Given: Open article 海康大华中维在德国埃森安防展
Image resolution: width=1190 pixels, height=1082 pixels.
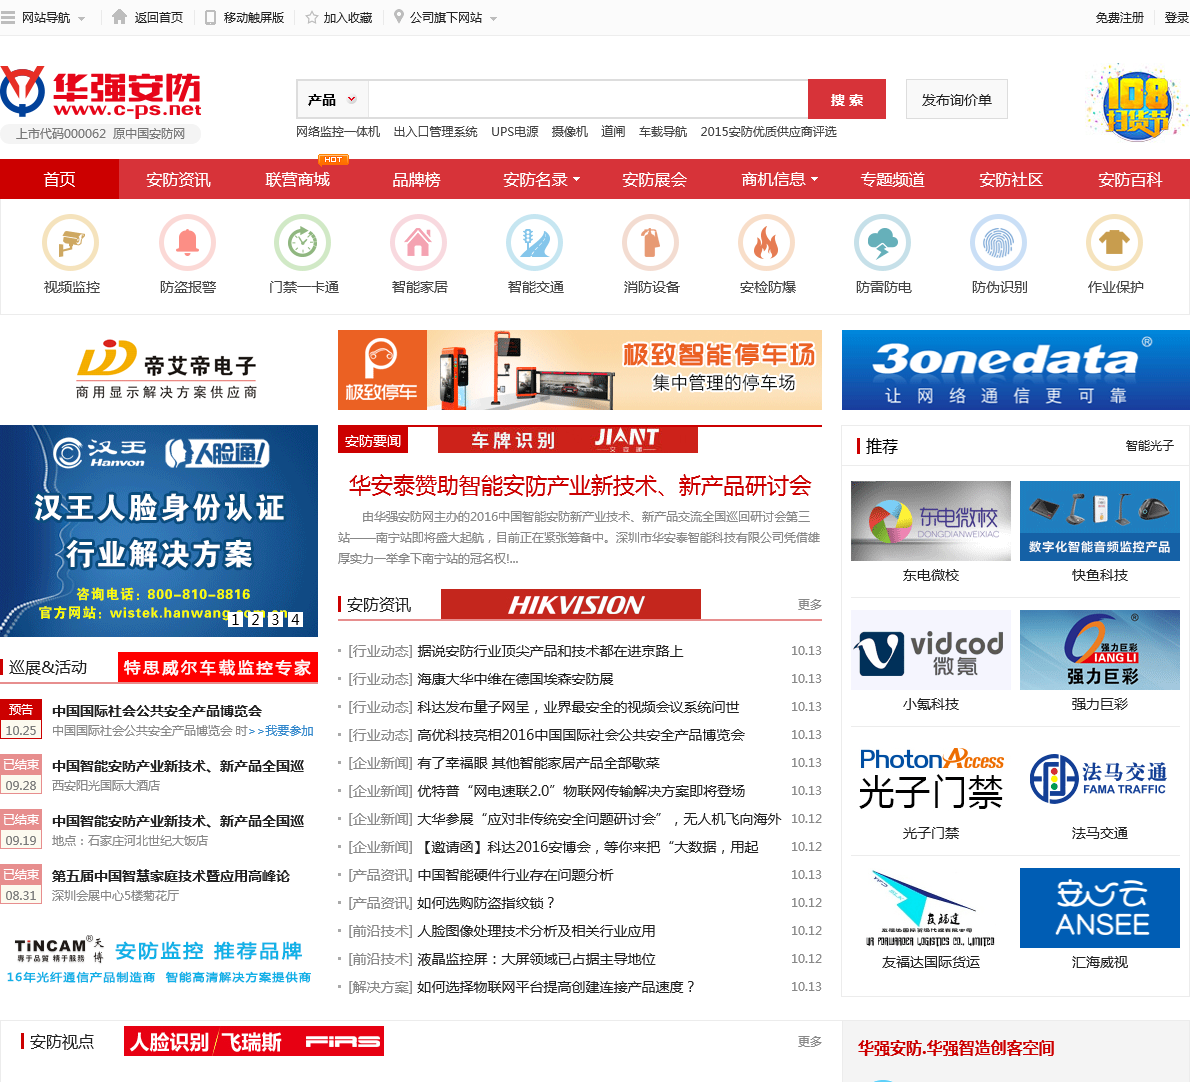Looking at the screenshot, I should click(x=515, y=678).
